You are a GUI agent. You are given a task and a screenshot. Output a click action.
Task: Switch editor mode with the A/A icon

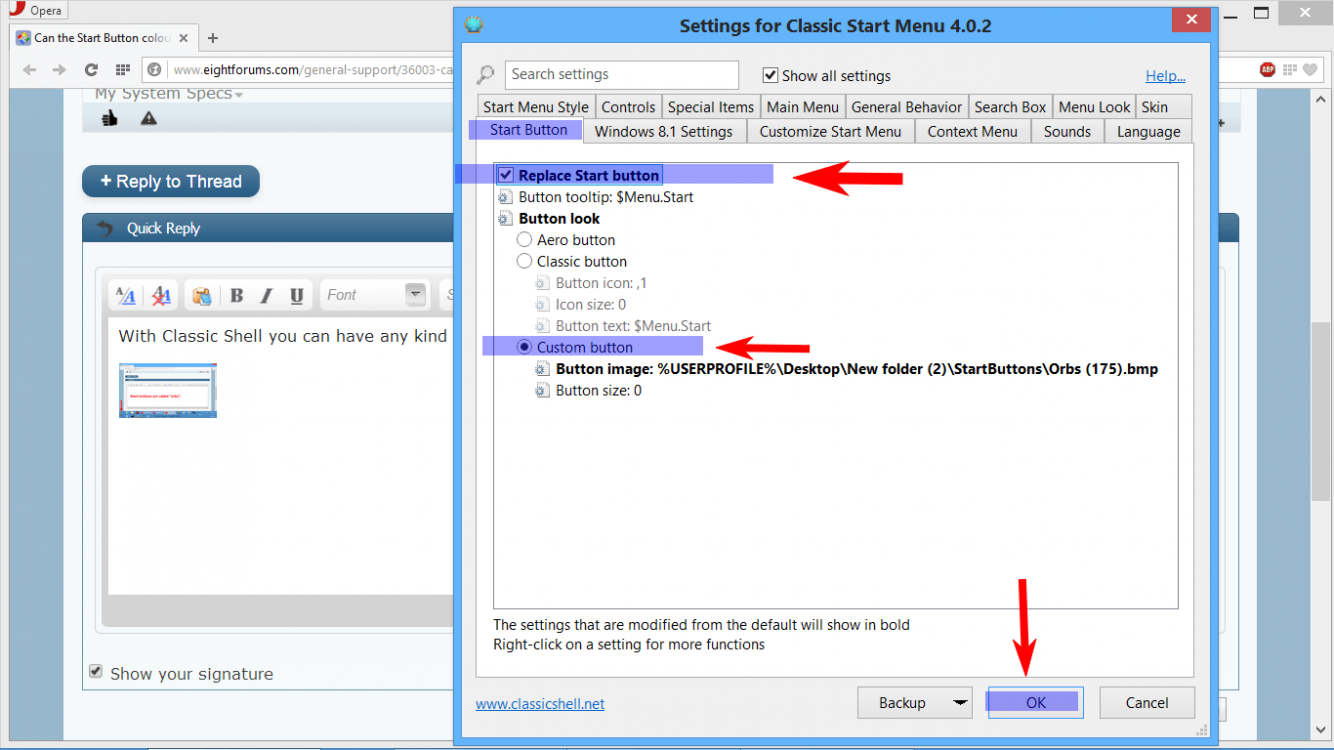126,295
